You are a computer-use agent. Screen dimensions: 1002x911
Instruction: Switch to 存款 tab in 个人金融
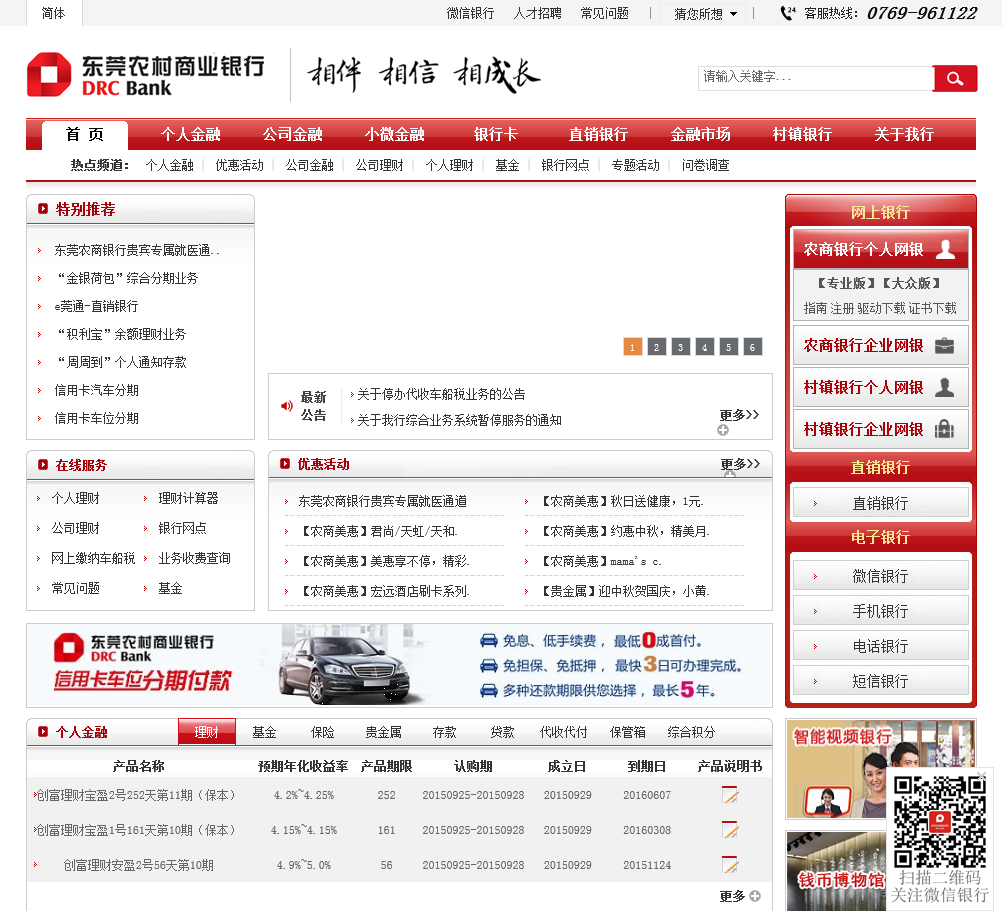(x=444, y=732)
